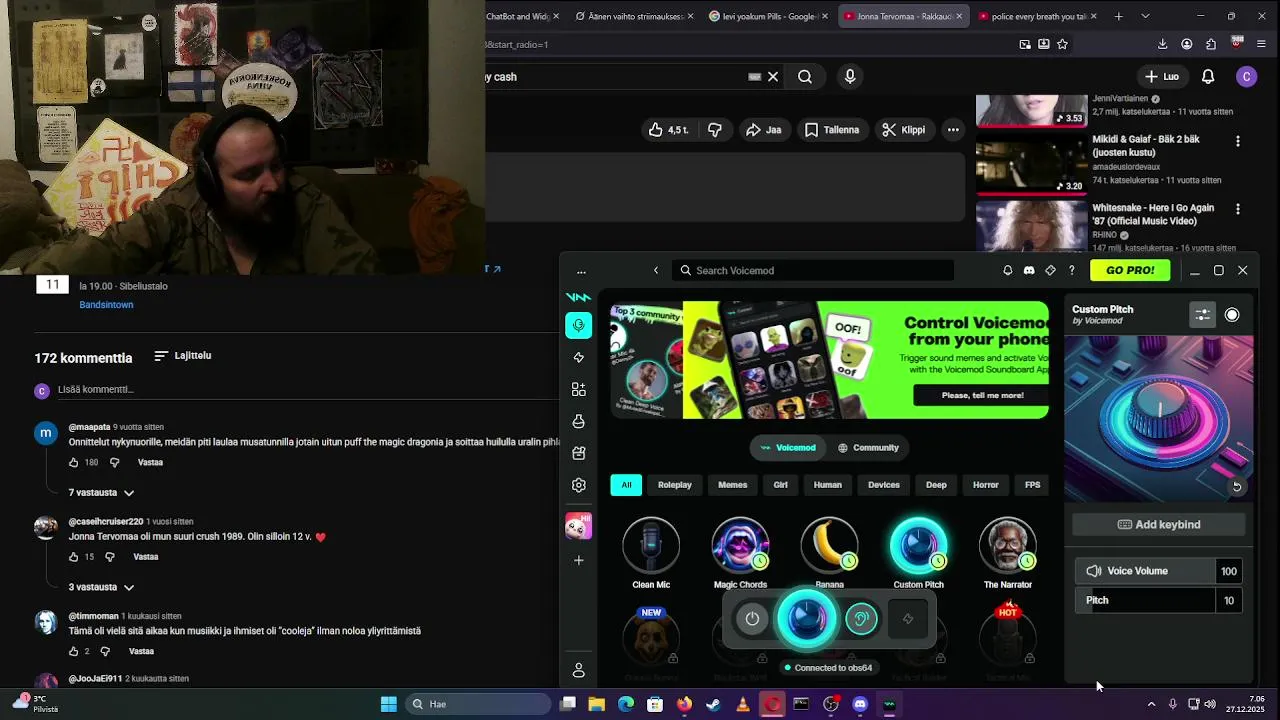Switch to the Google search browser tab
The width and height of the screenshot is (1280, 720).
coord(767,16)
